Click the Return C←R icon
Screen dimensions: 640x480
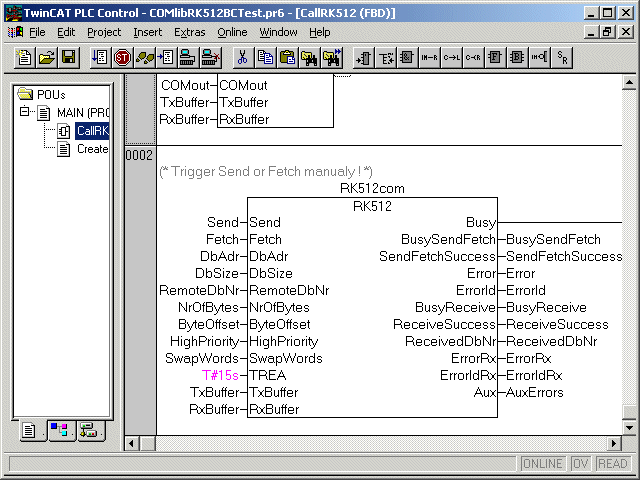click(x=473, y=58)
